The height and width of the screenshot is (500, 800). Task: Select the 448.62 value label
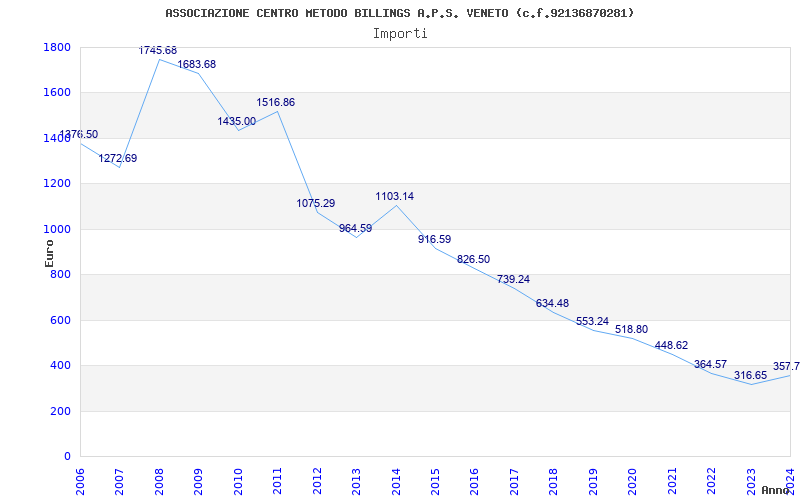671,345
